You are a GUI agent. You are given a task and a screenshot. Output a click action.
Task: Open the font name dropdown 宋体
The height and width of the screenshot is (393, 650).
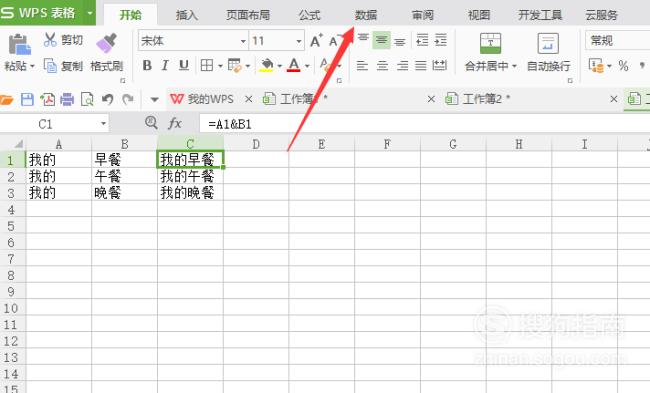tap(243, 41)
